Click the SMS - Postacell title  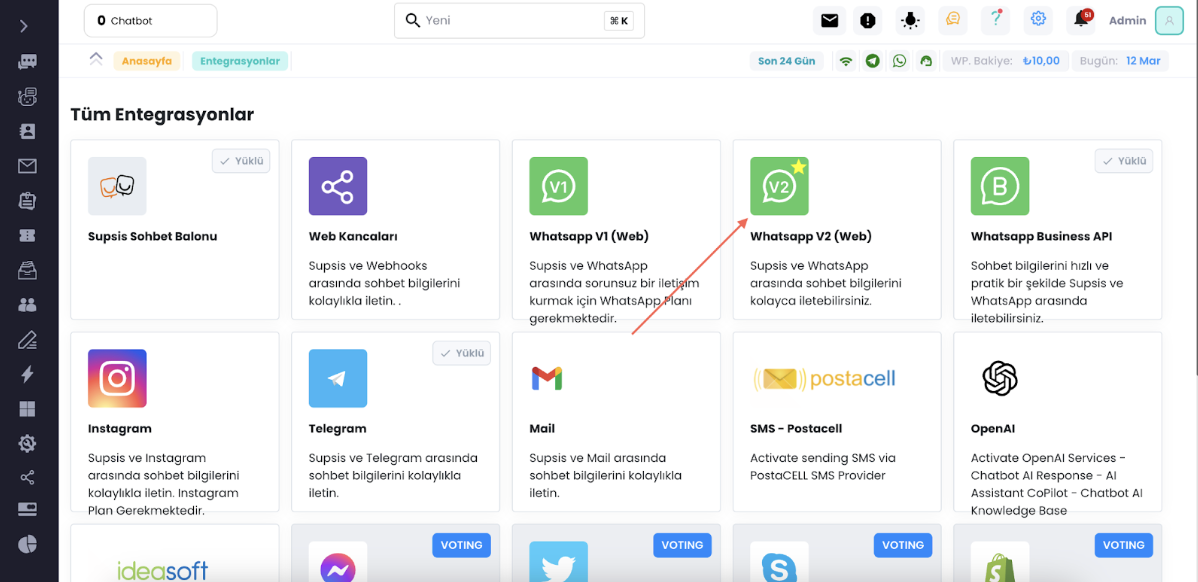pyautogui.click(x=796, y=428)
